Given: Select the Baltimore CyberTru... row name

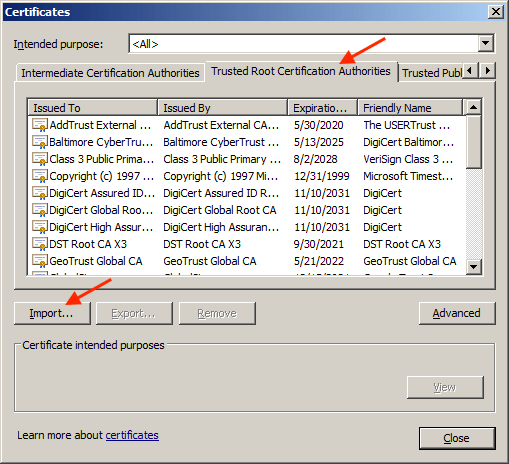Looking at the screenshot, I should pos(101,142).
